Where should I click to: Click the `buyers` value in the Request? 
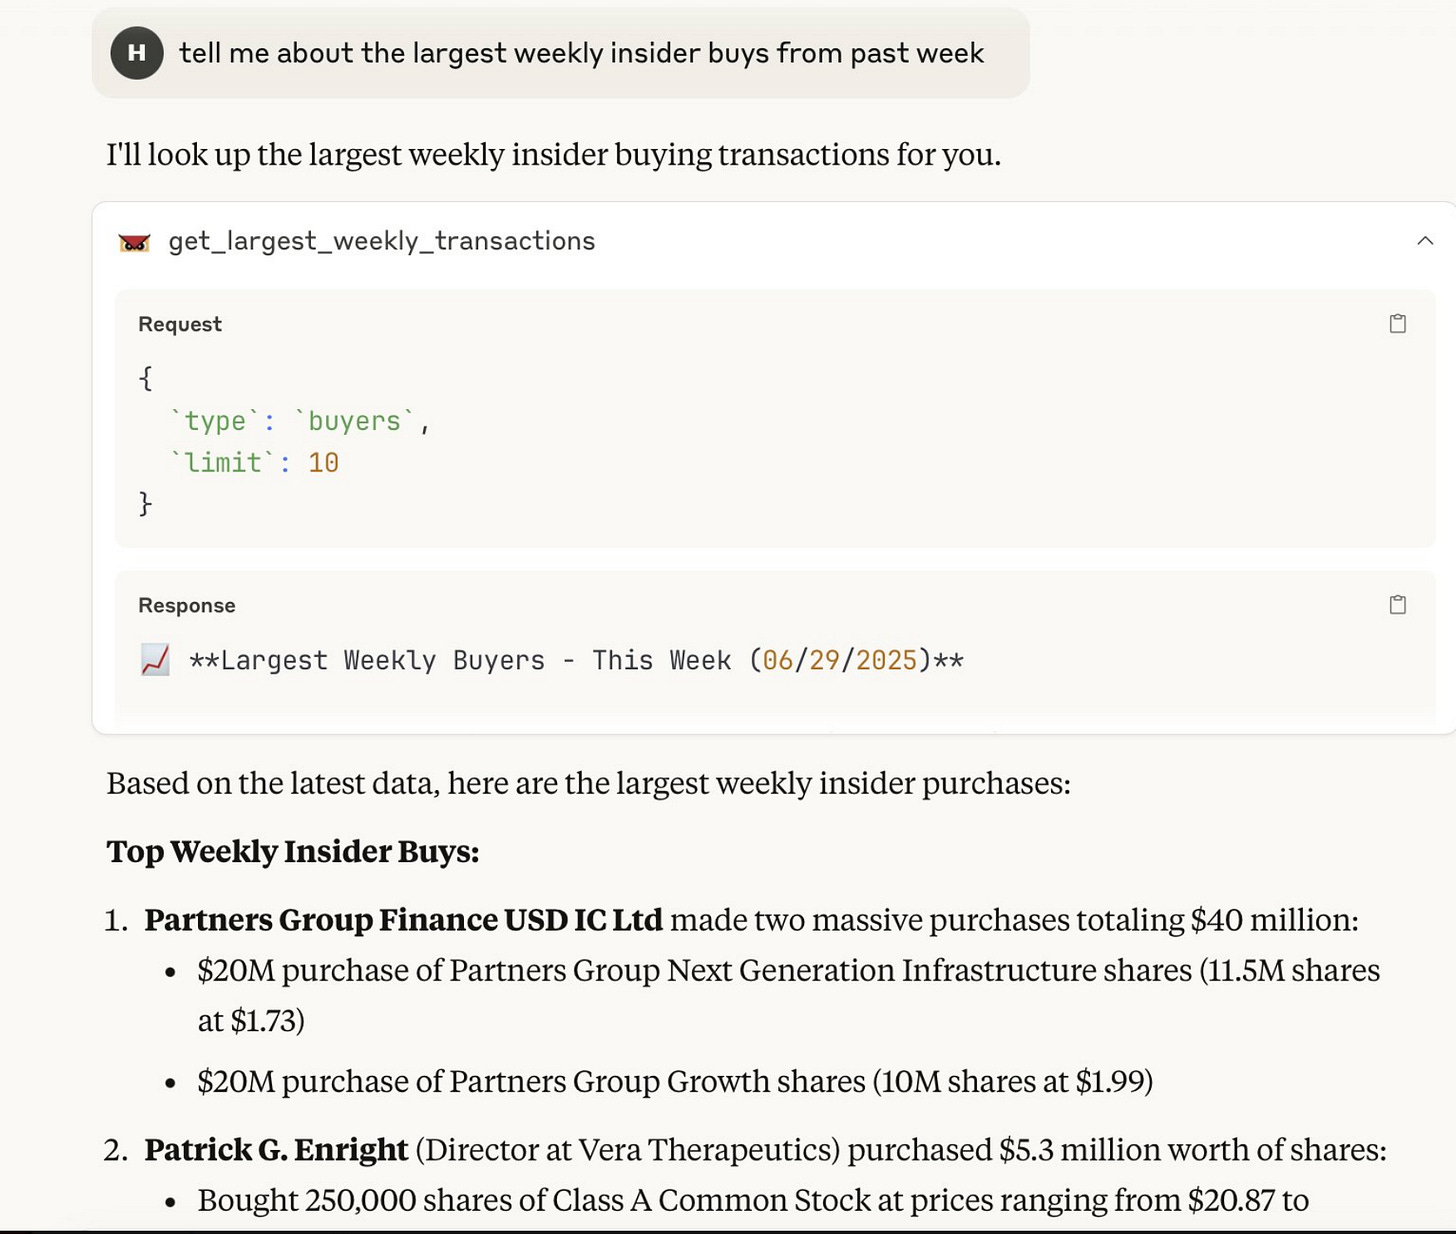click(354, 421)
